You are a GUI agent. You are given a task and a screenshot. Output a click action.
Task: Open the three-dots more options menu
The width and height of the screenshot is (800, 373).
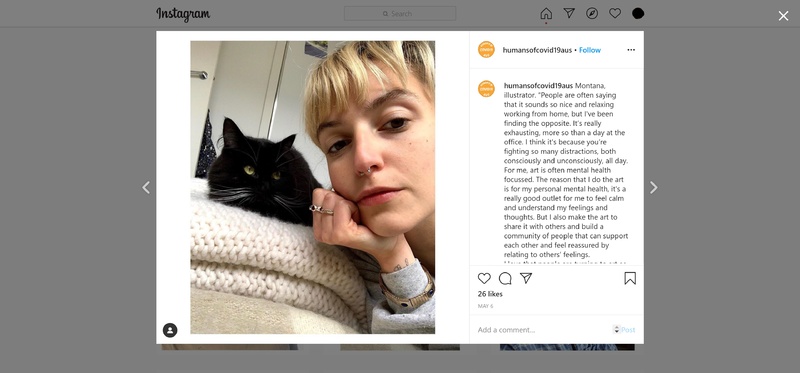[x=631, y=50]
